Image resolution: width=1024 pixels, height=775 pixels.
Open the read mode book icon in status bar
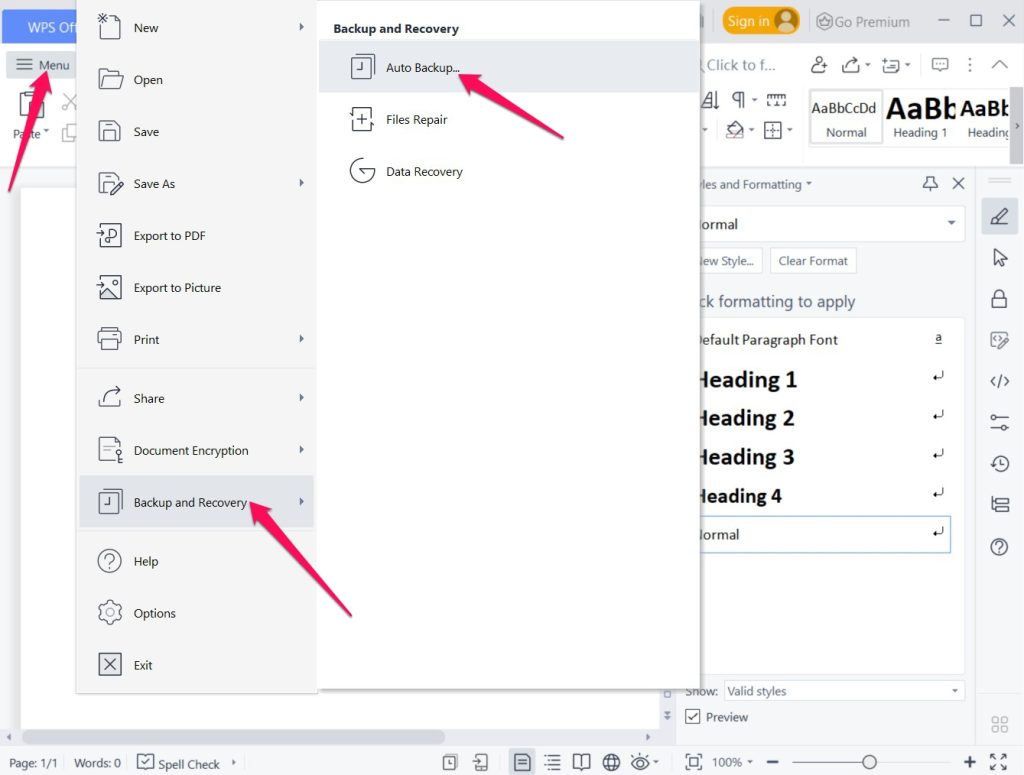click(581, 761)
